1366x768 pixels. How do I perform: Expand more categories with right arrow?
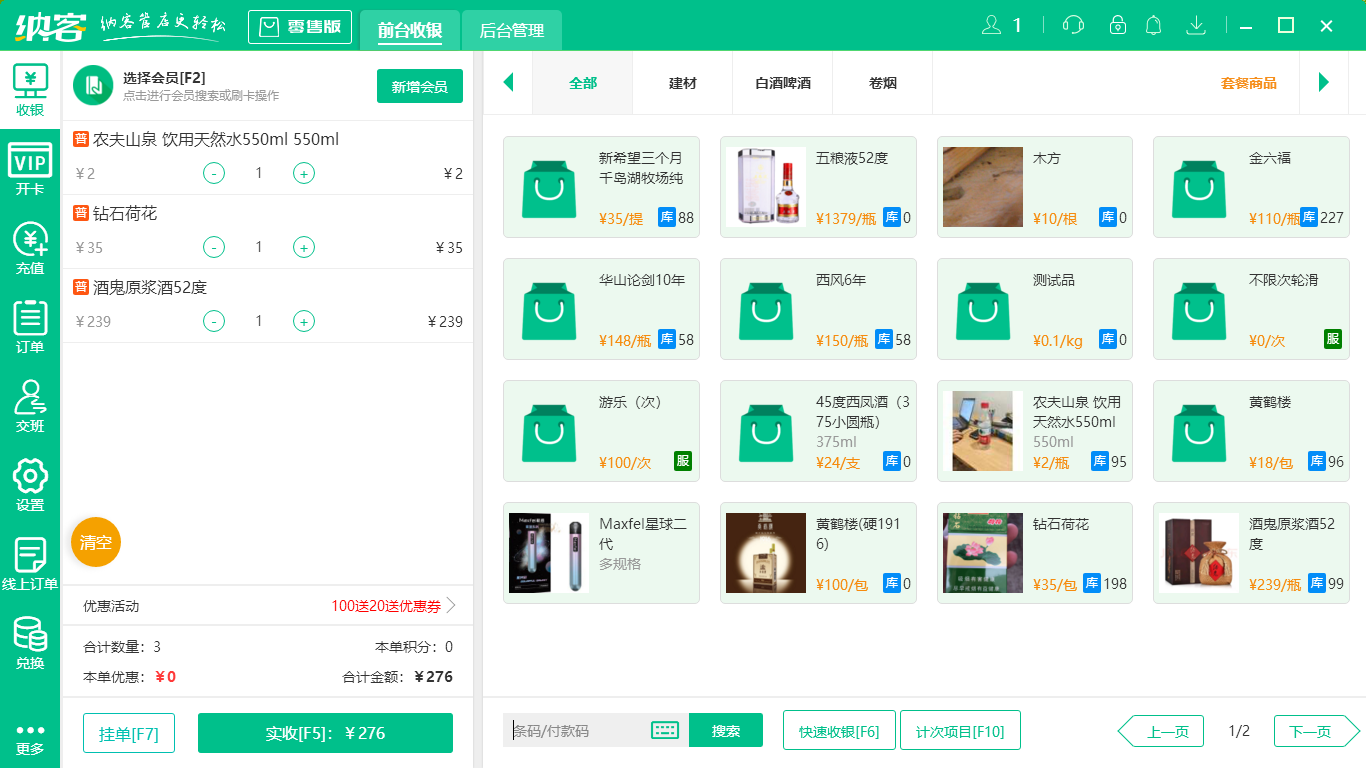[x=1325, y=83]
